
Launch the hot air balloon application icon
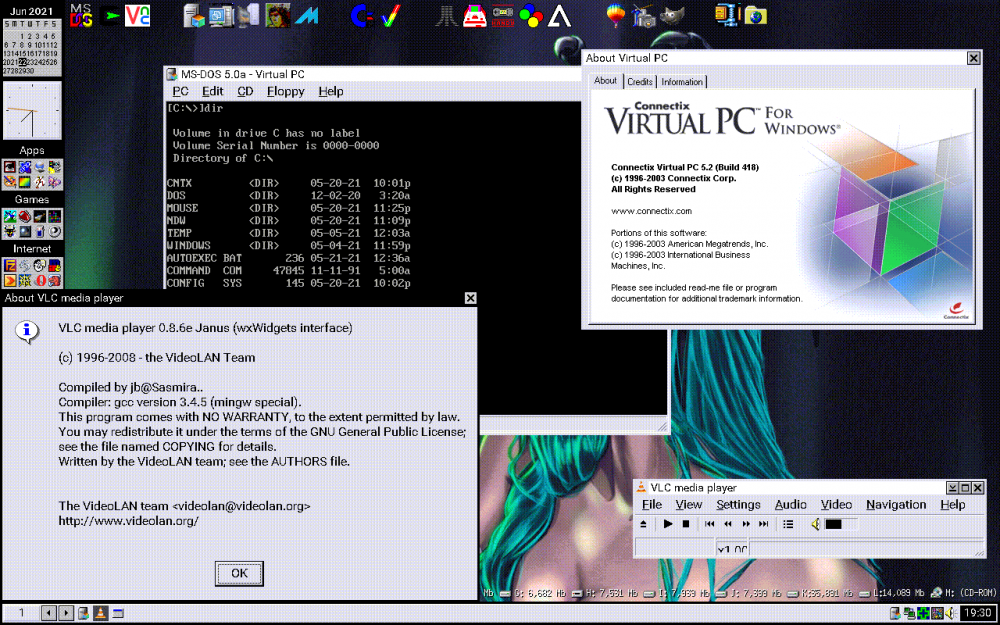pos(617,15)
